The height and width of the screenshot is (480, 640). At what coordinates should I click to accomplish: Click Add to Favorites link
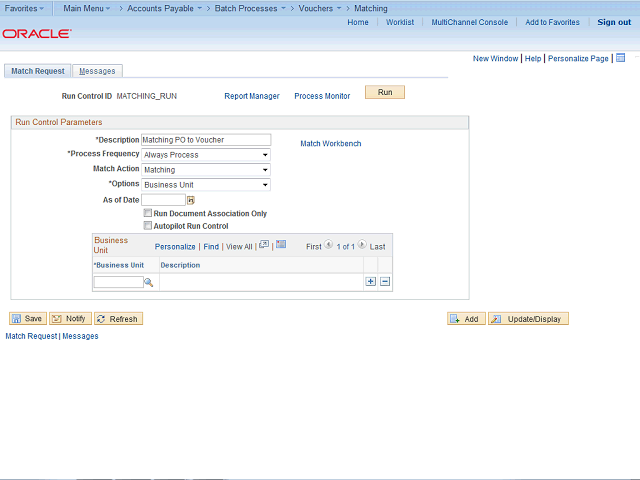(x=552, y=22)
